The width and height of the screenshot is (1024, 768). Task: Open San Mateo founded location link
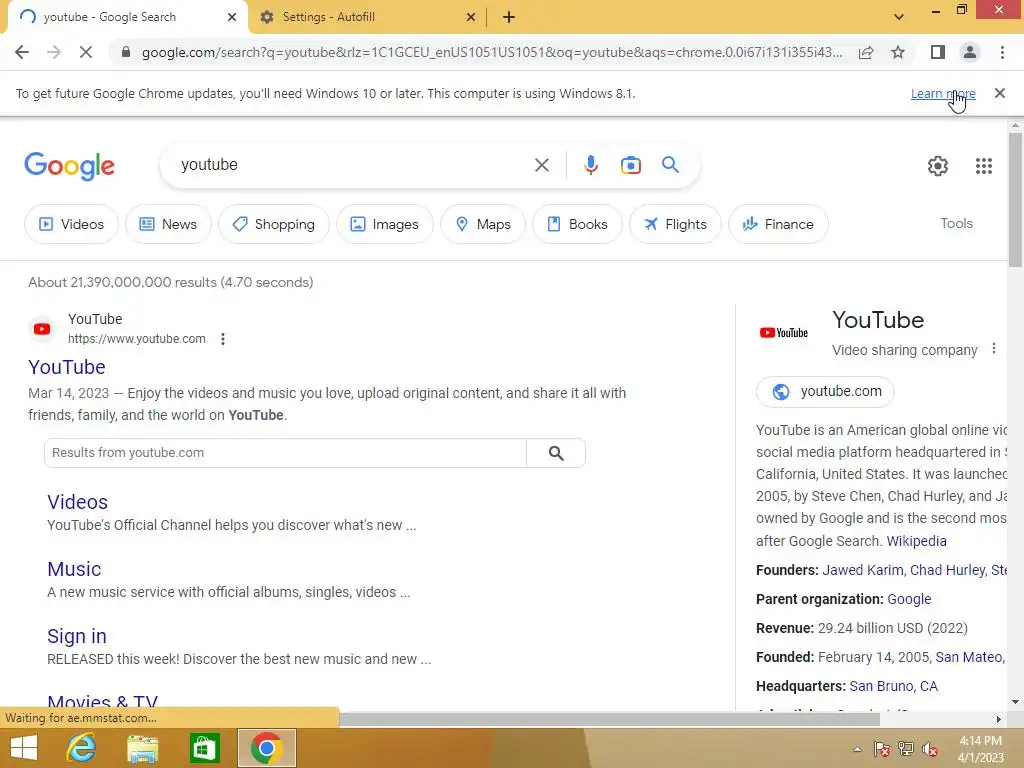click(x=969, y=657)
